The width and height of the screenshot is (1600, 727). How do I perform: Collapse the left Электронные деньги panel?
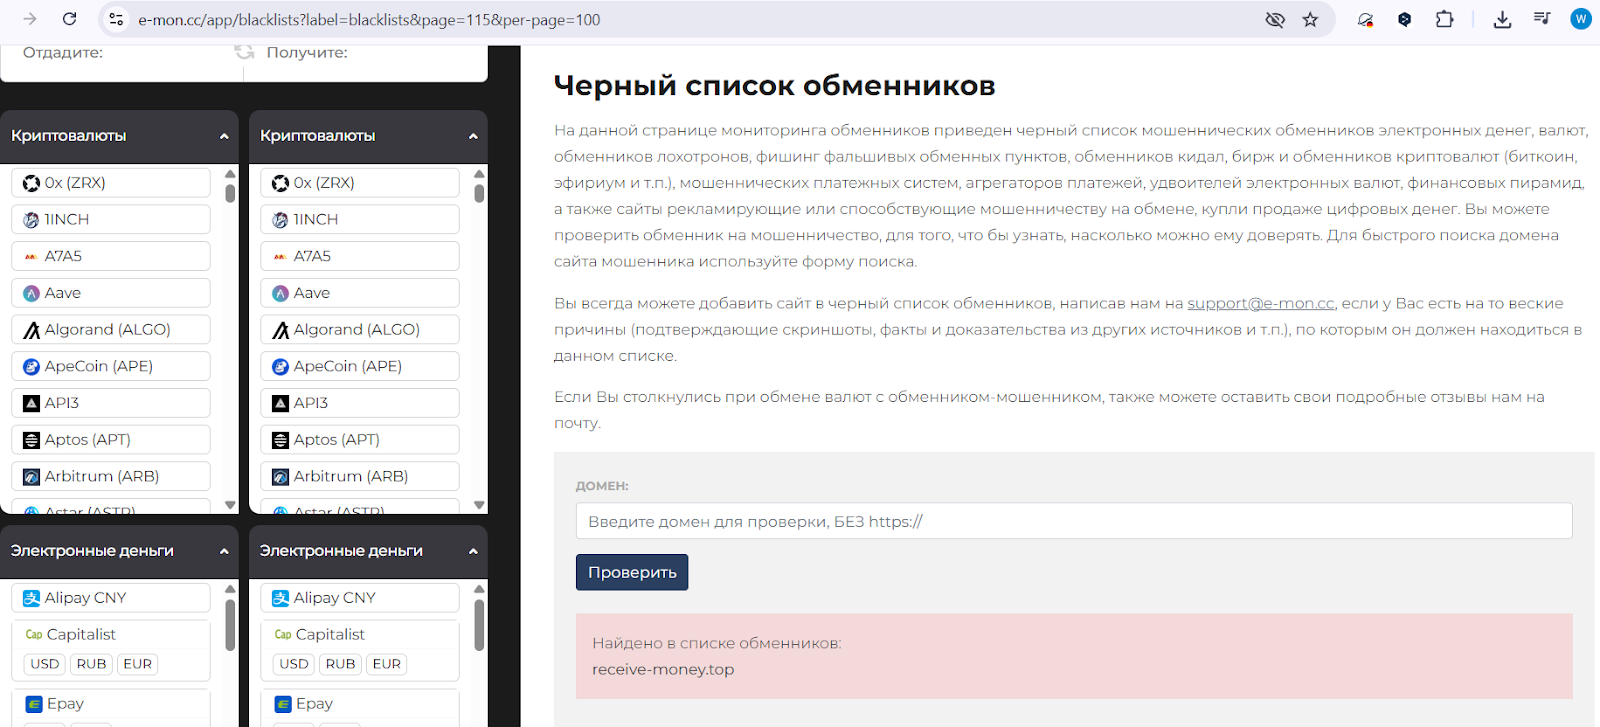(x=224, y=551)
